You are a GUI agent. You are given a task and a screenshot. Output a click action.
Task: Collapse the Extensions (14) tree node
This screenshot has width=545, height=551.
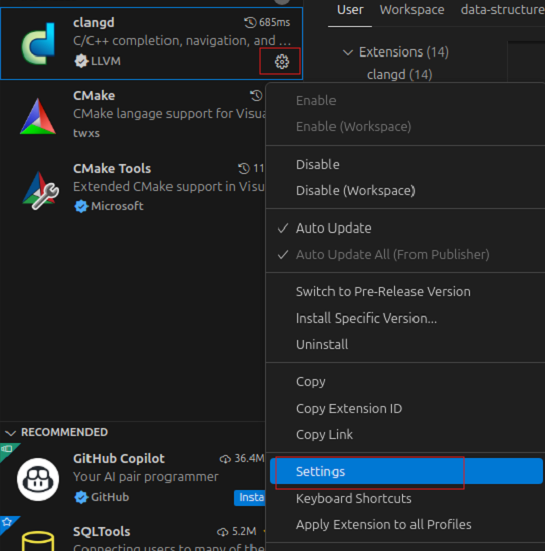click(348, 52)
